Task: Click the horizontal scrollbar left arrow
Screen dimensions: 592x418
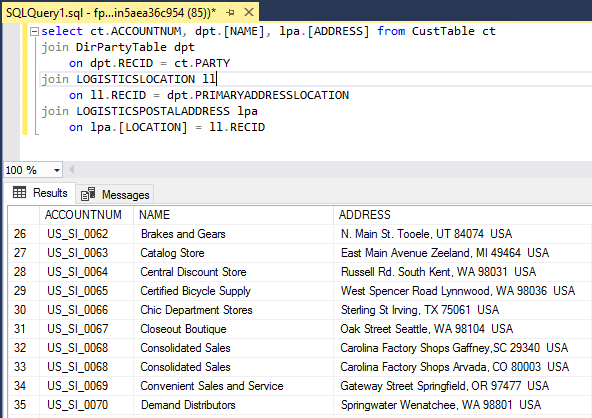Action: 71,170
